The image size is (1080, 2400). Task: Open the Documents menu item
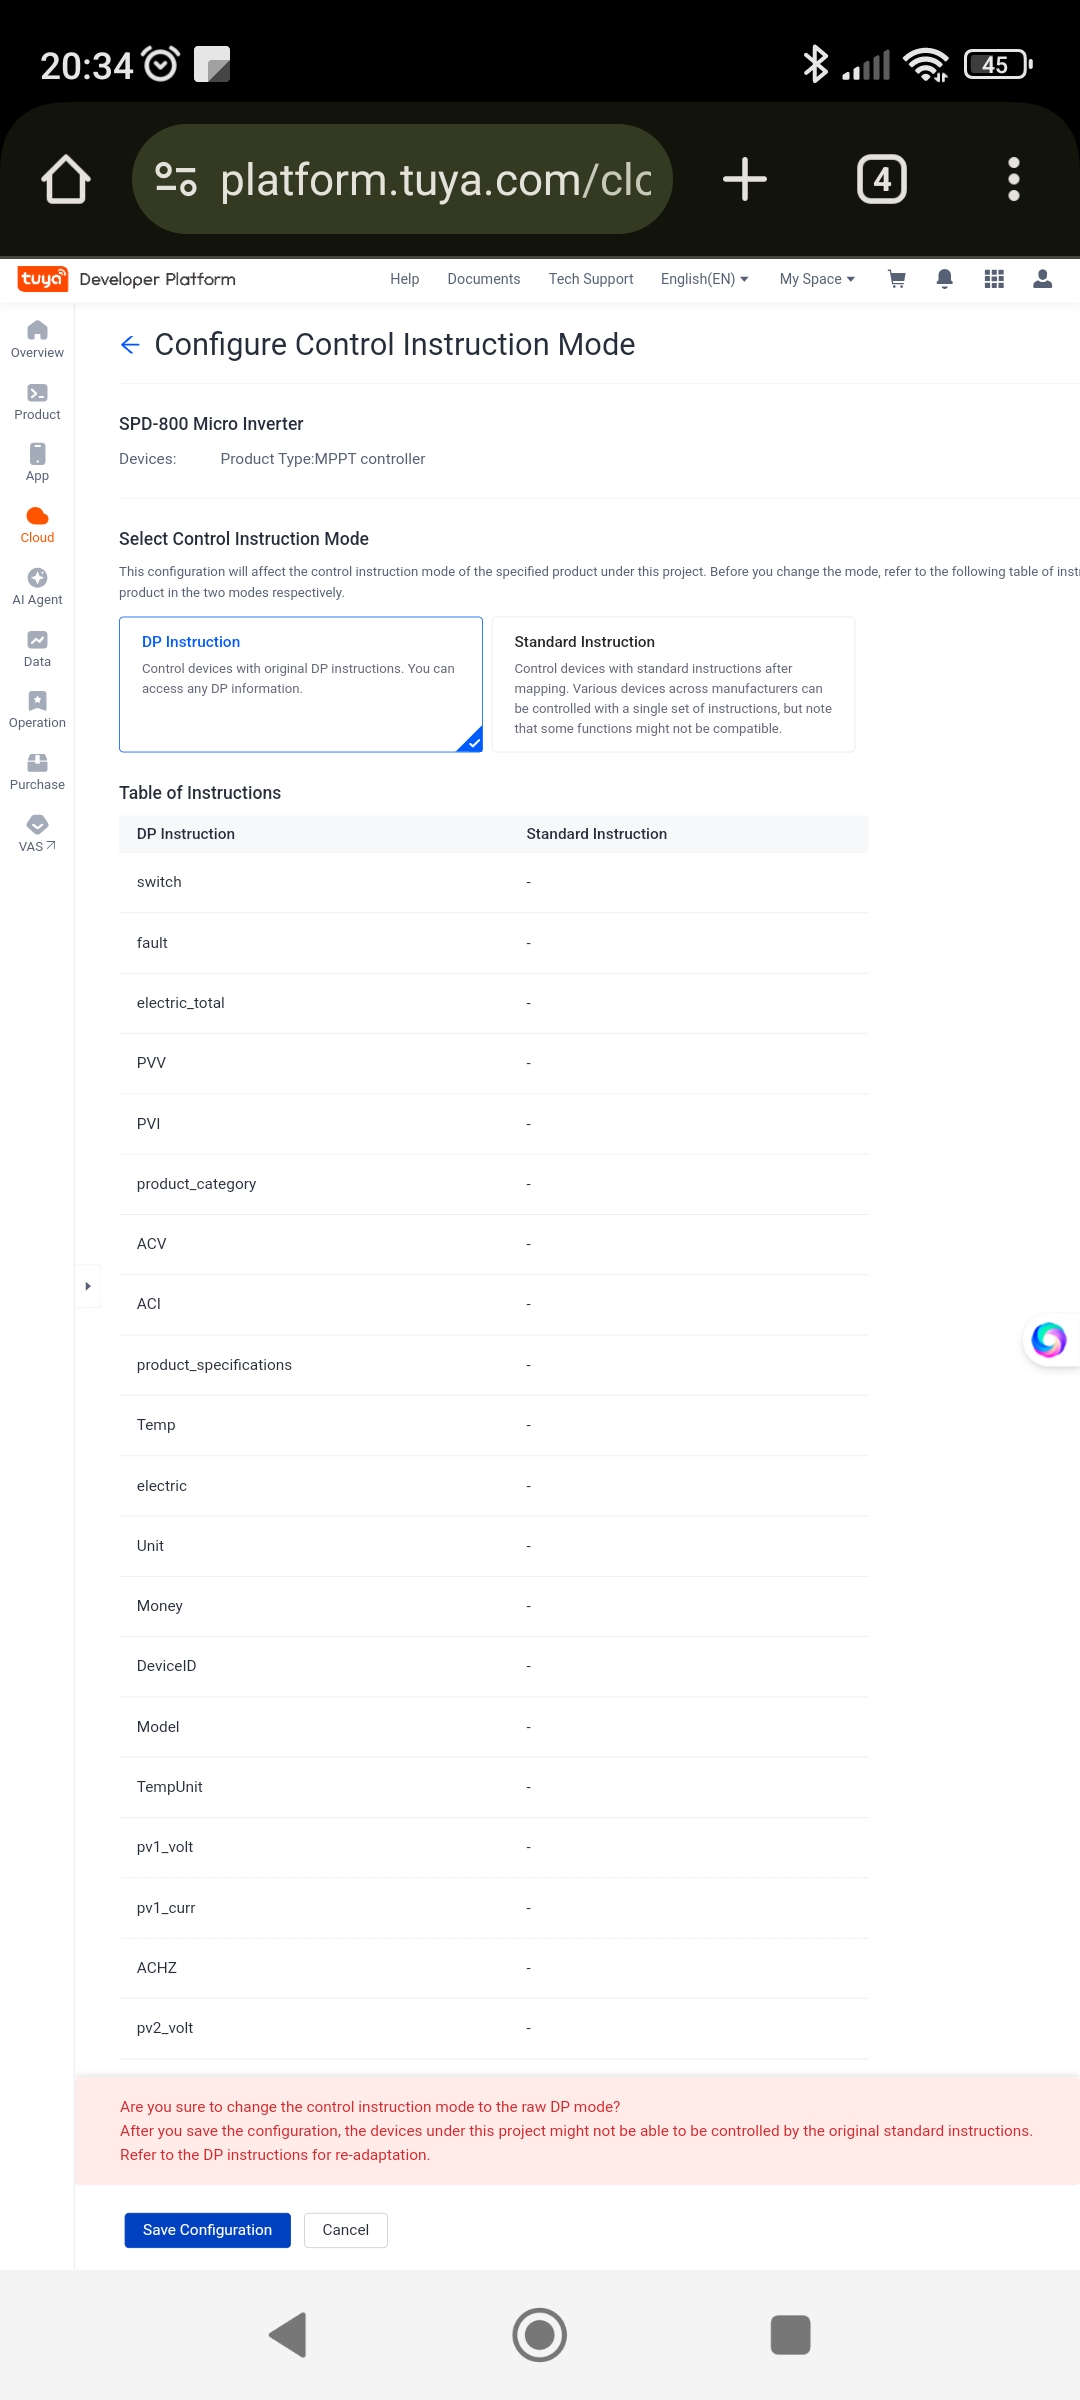pyautogui.click(x=484, y=279)
